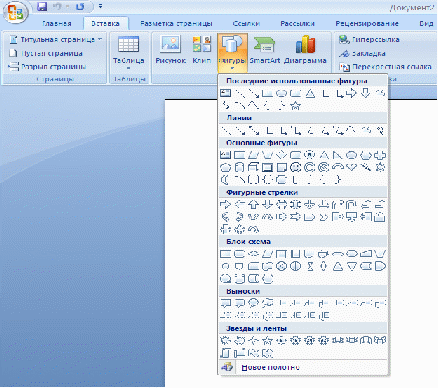Select the cross basic shape
This screenshot has width=438, height=388.
click(380, 155)
